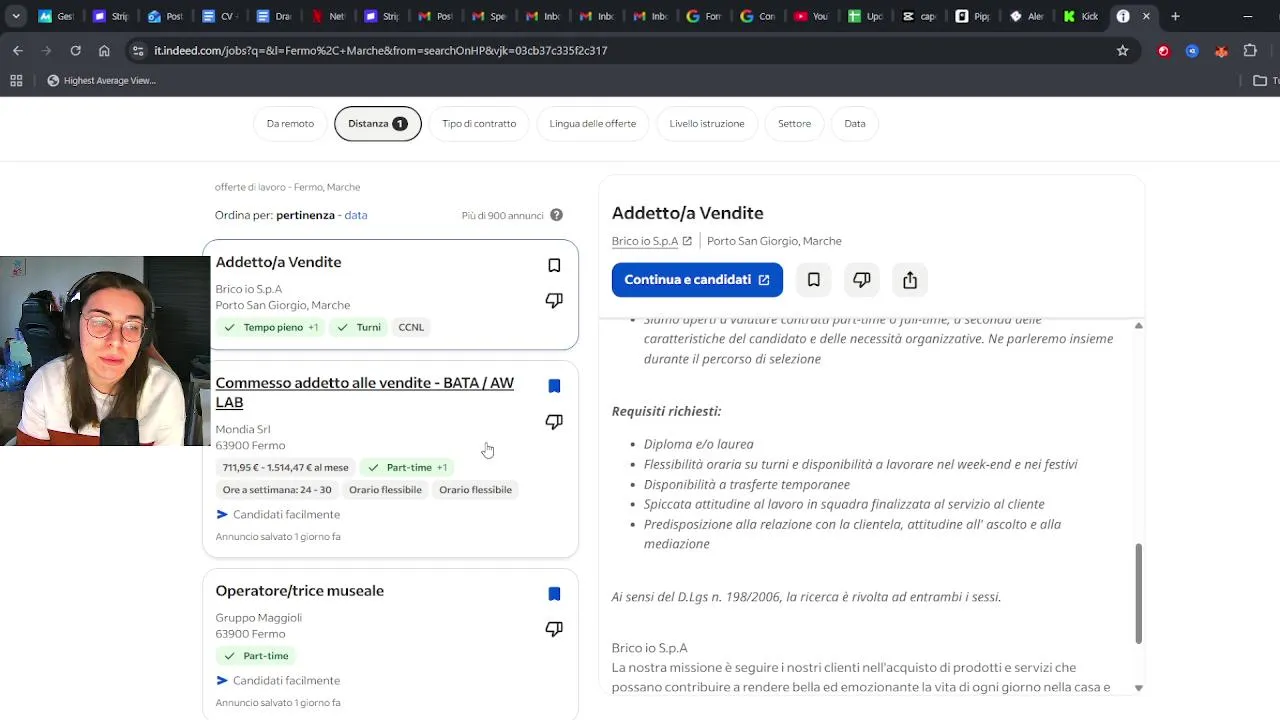Open Brico io S.p.A company link
This screenshot has height=720, width=1280.
click(645, 241)
